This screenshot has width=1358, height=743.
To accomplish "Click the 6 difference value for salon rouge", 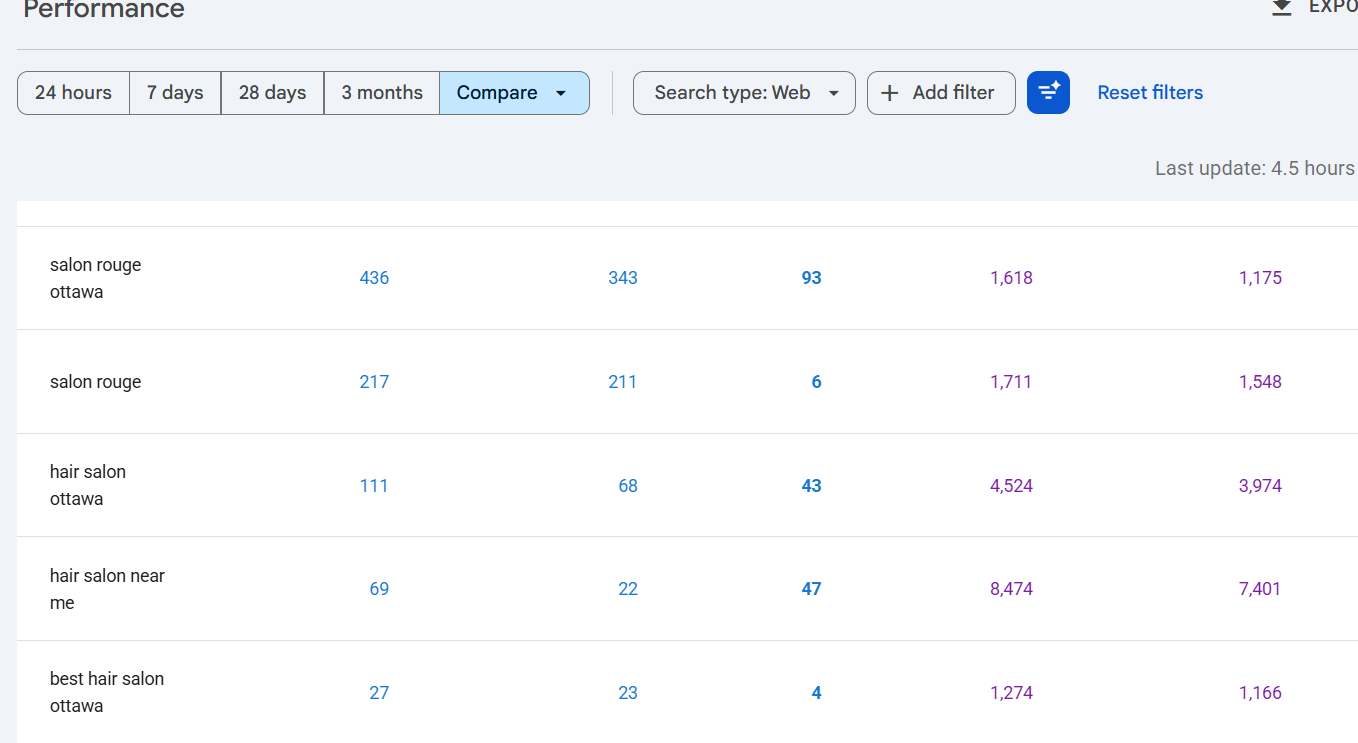I will [816, 382].
